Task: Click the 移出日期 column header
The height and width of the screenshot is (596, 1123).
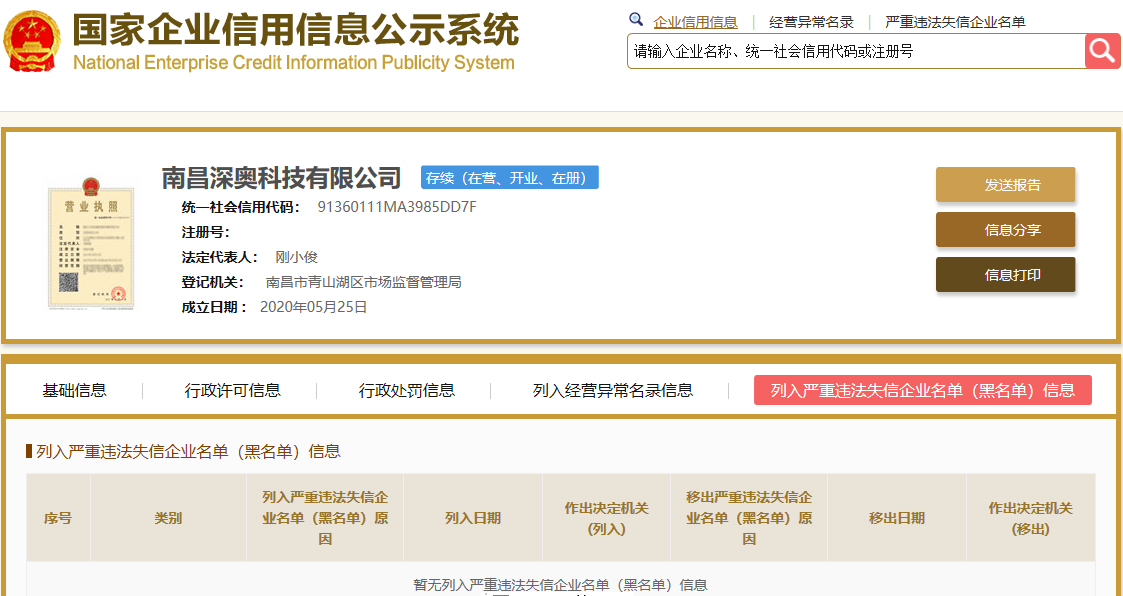Action: (x=897, y=518)
